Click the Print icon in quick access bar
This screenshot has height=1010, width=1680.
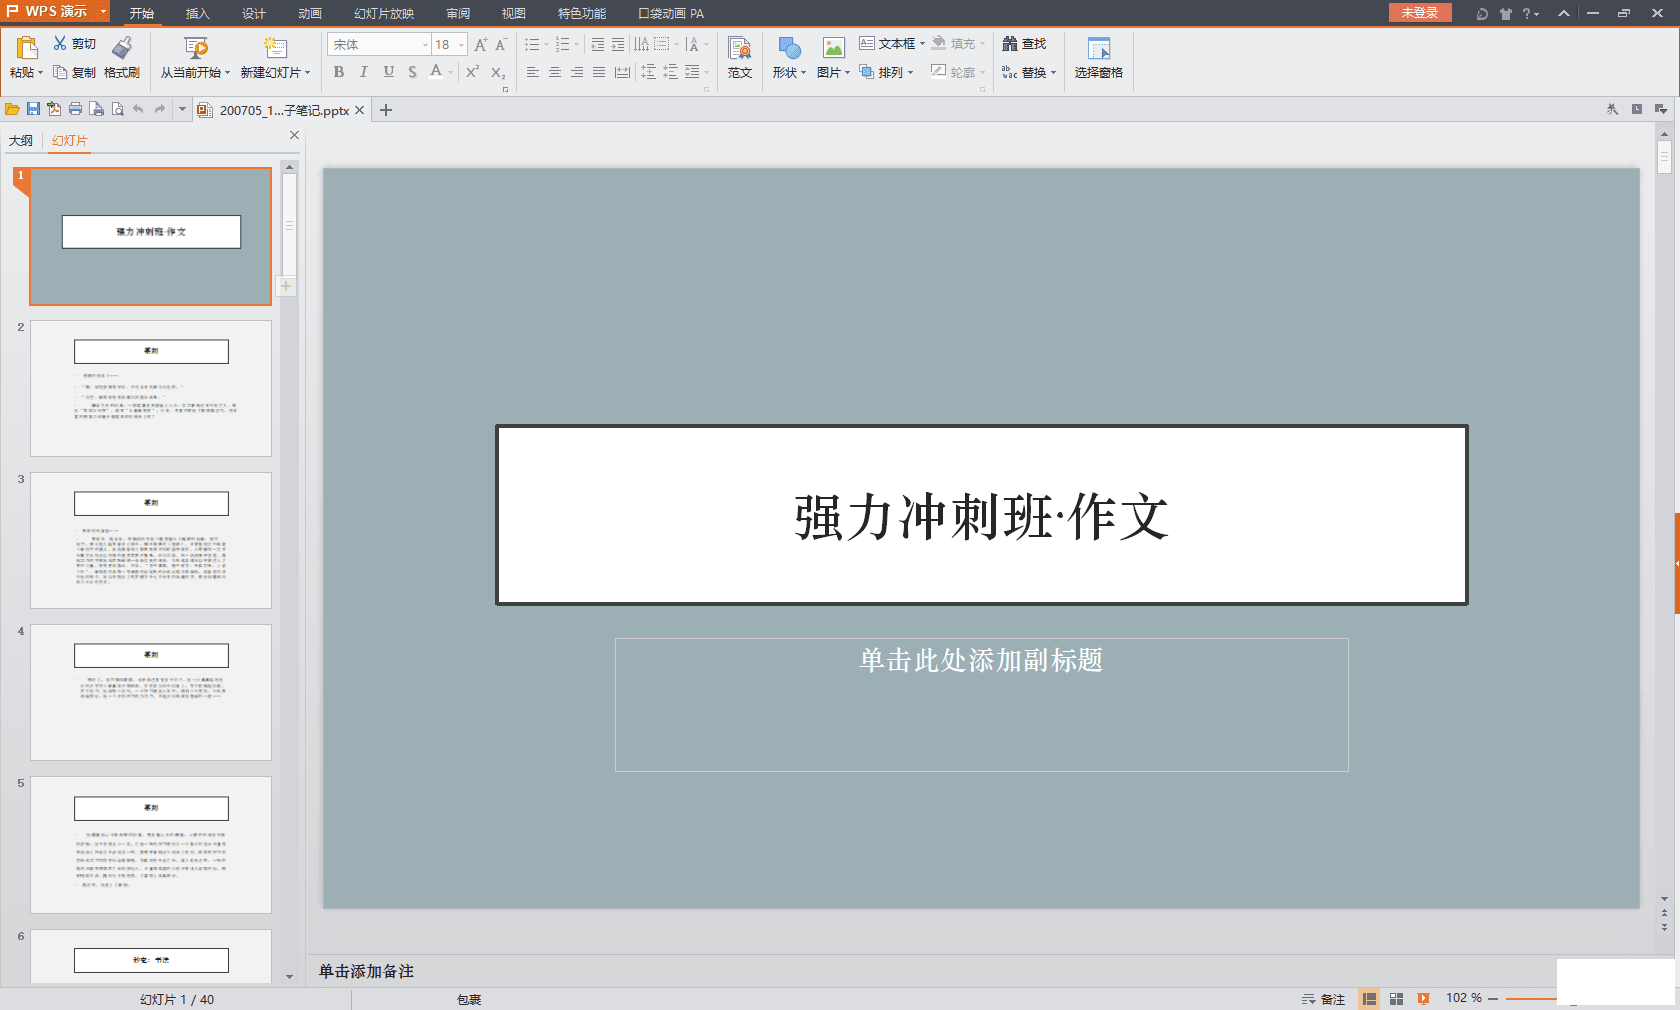75,109
